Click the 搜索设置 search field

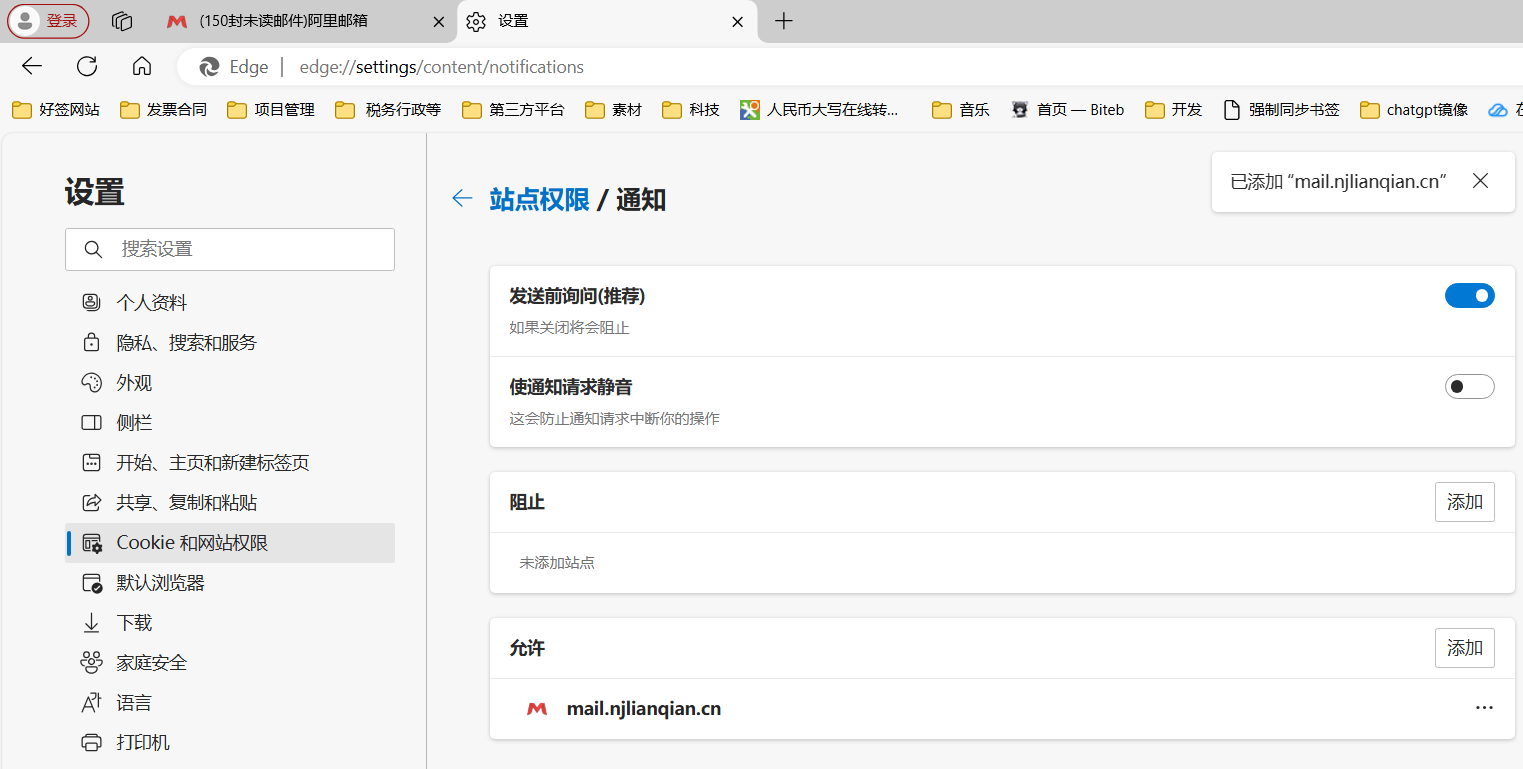pos(230,249)
